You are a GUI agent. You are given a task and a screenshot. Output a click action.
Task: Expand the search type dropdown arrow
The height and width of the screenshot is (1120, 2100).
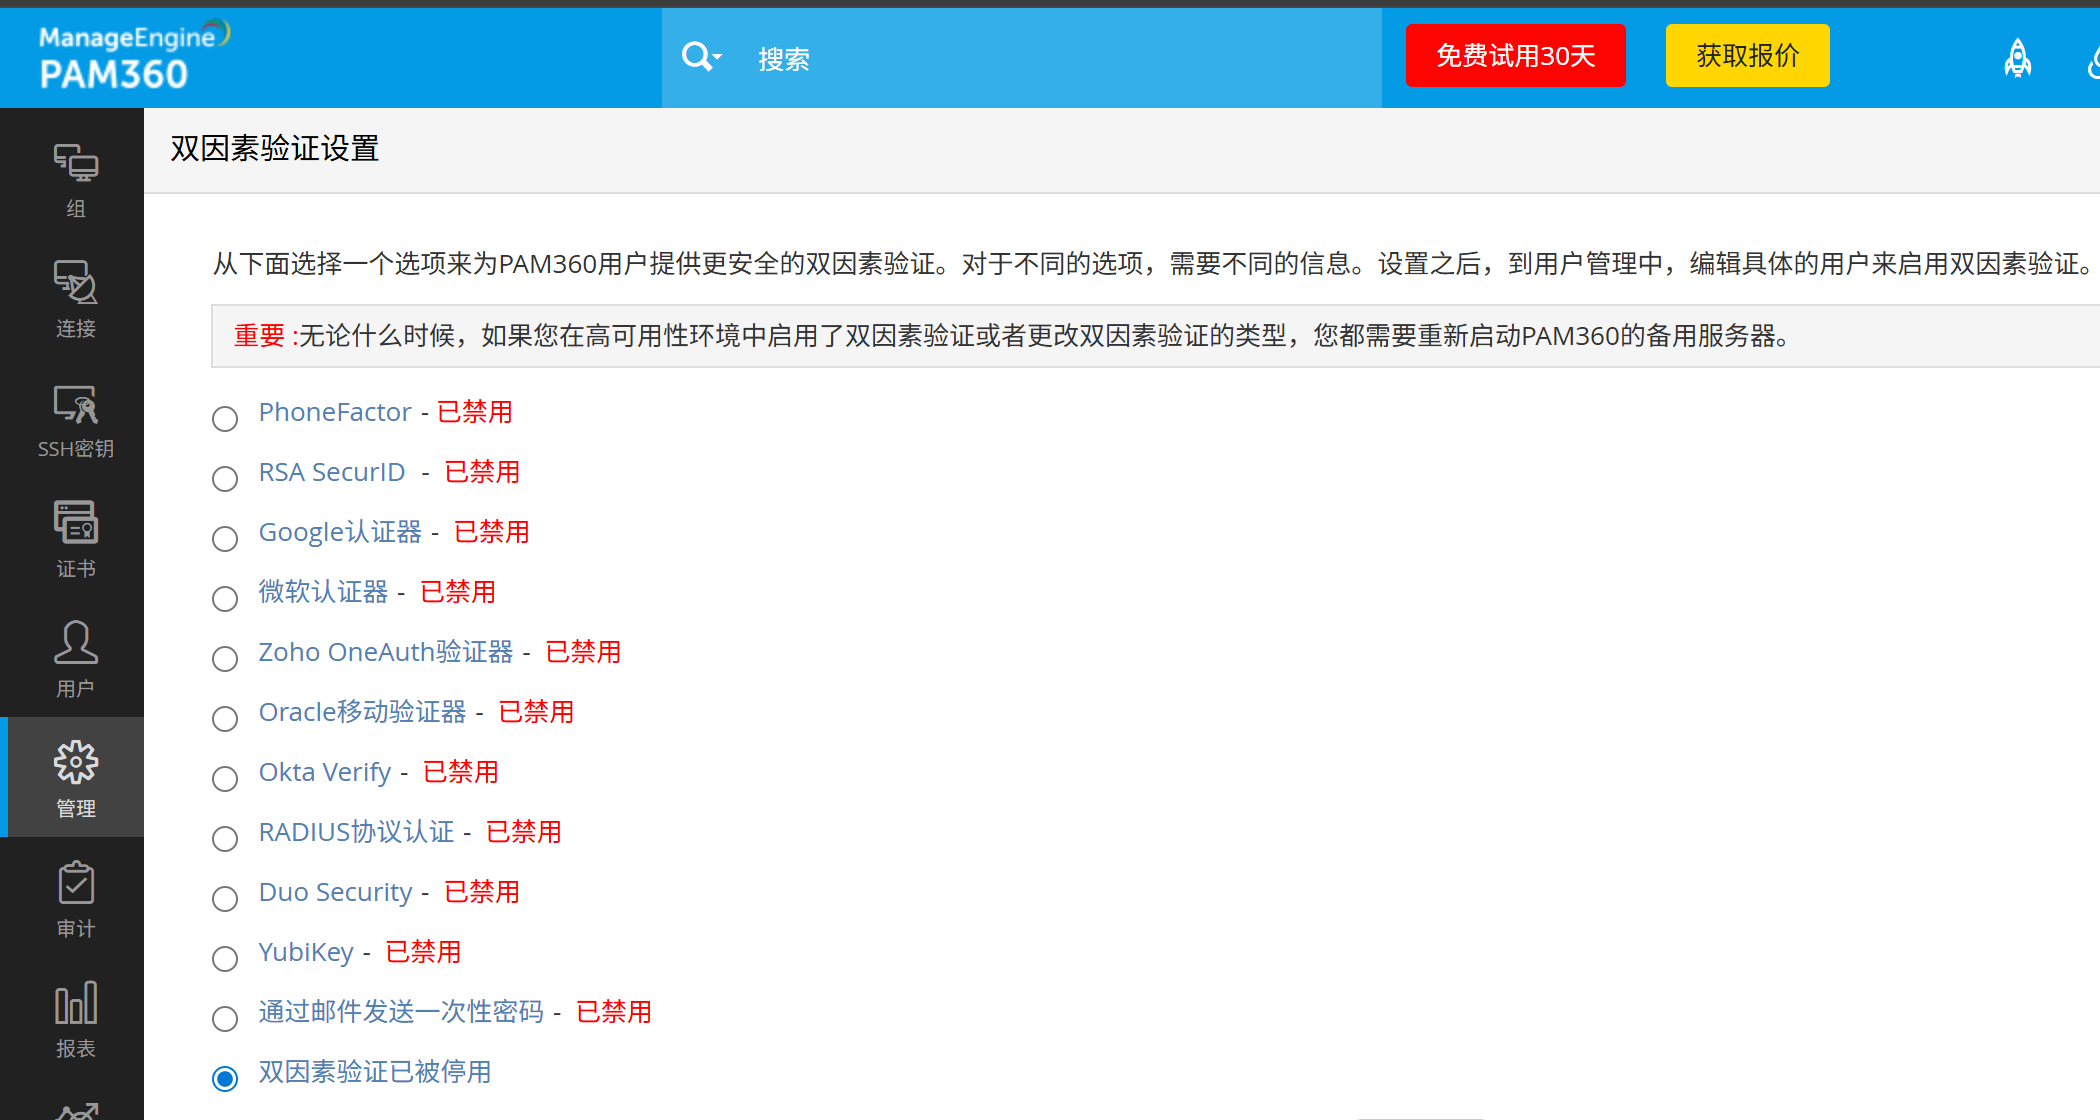click(x=717, y=58)
